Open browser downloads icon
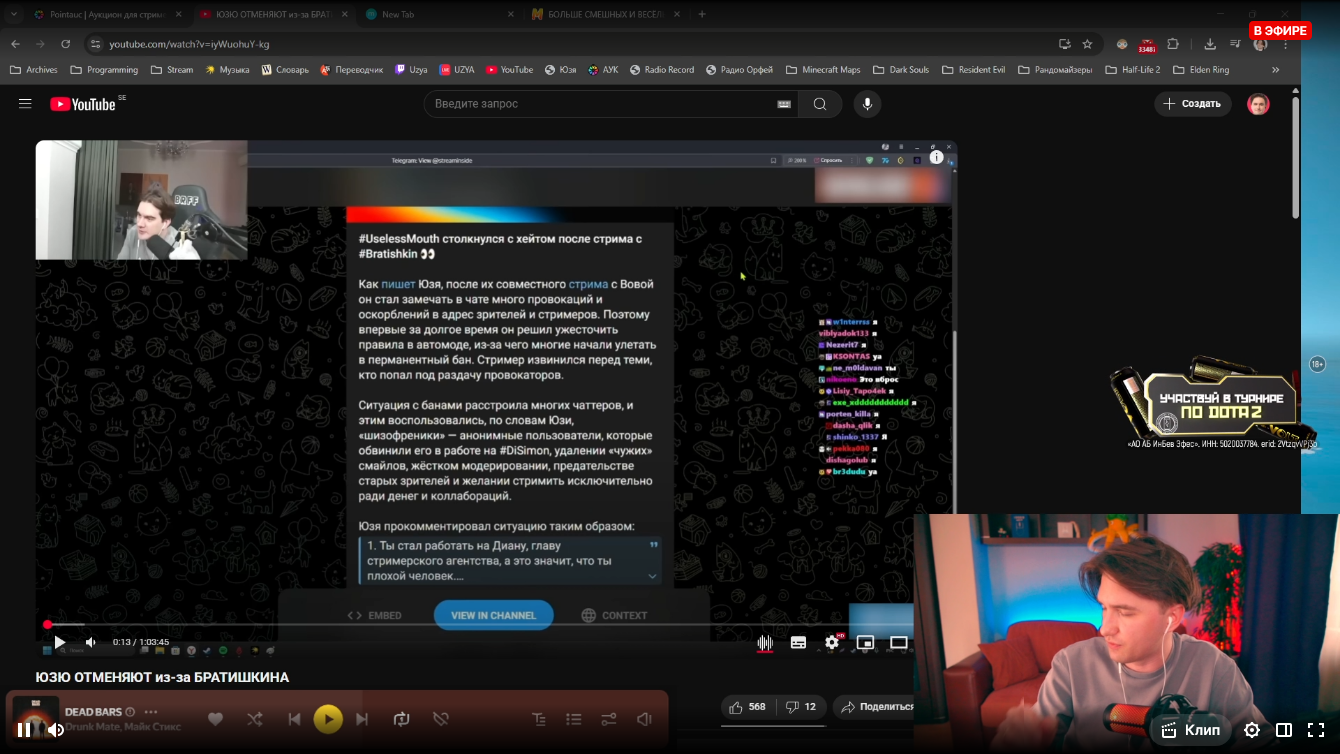Viewport: 1340px width, 754px height. (1210, 44)
